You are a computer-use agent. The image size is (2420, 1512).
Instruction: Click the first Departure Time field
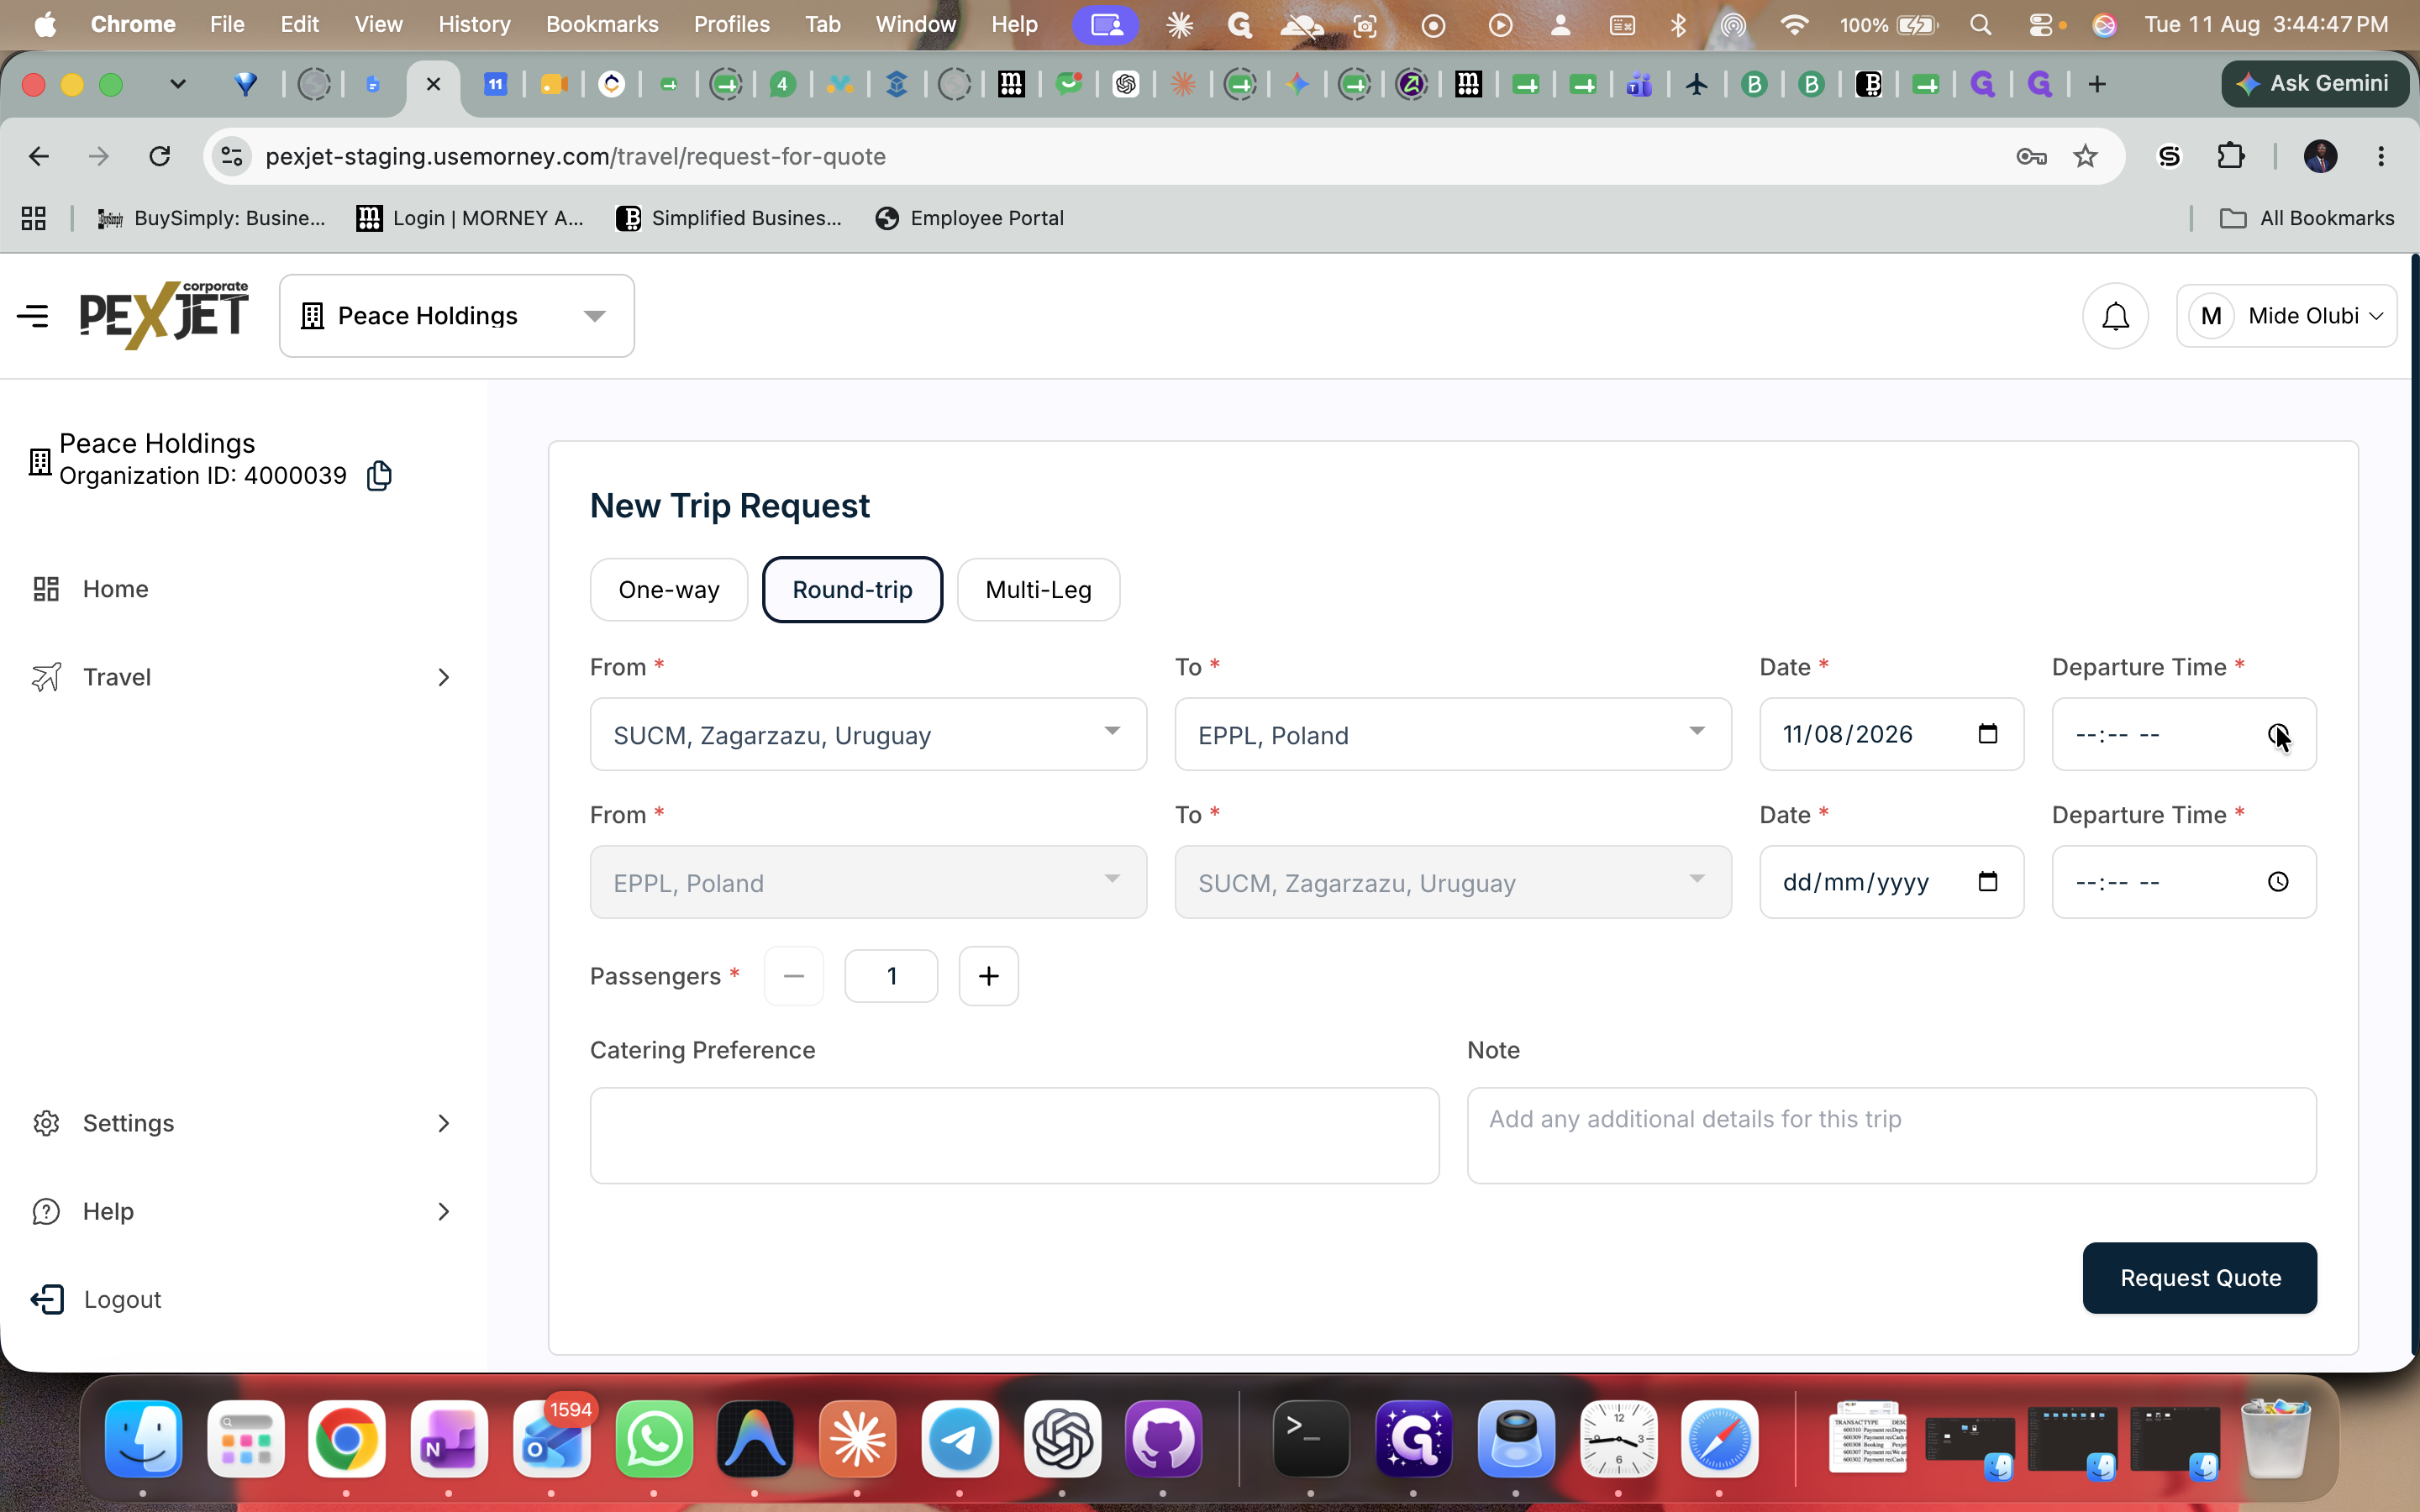click(2183, 734)
